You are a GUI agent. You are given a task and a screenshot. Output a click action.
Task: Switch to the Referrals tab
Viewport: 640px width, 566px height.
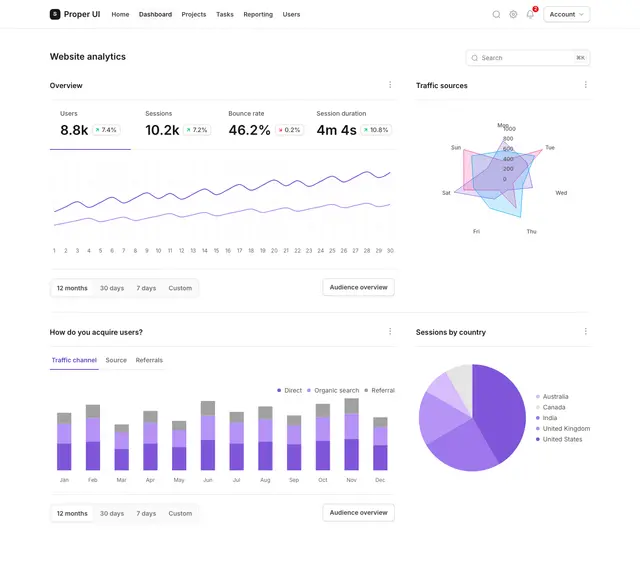point(149,360)
